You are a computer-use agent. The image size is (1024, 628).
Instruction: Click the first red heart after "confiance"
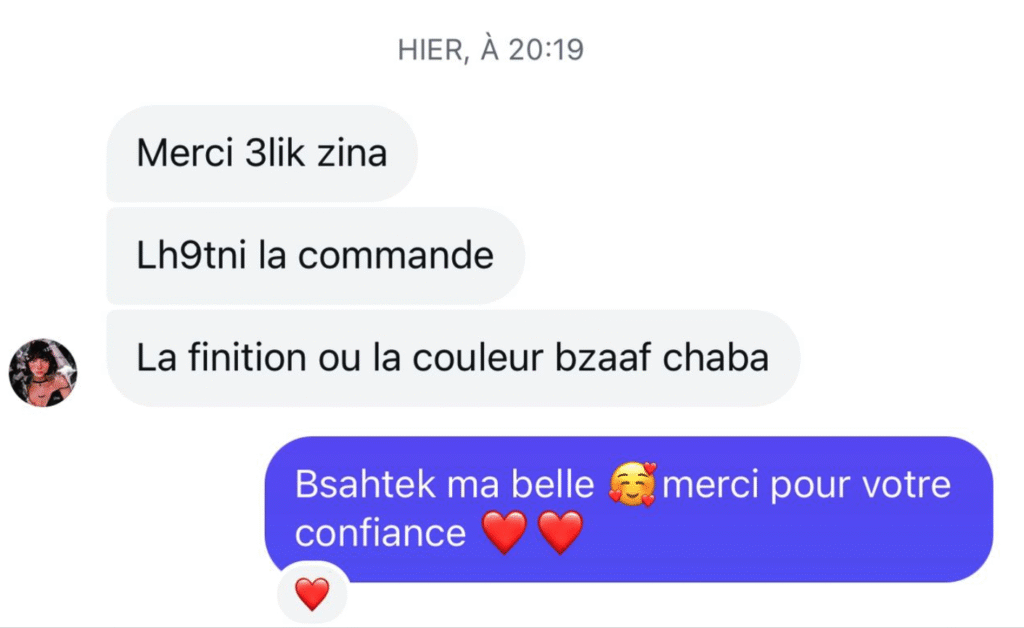point(504,532)
